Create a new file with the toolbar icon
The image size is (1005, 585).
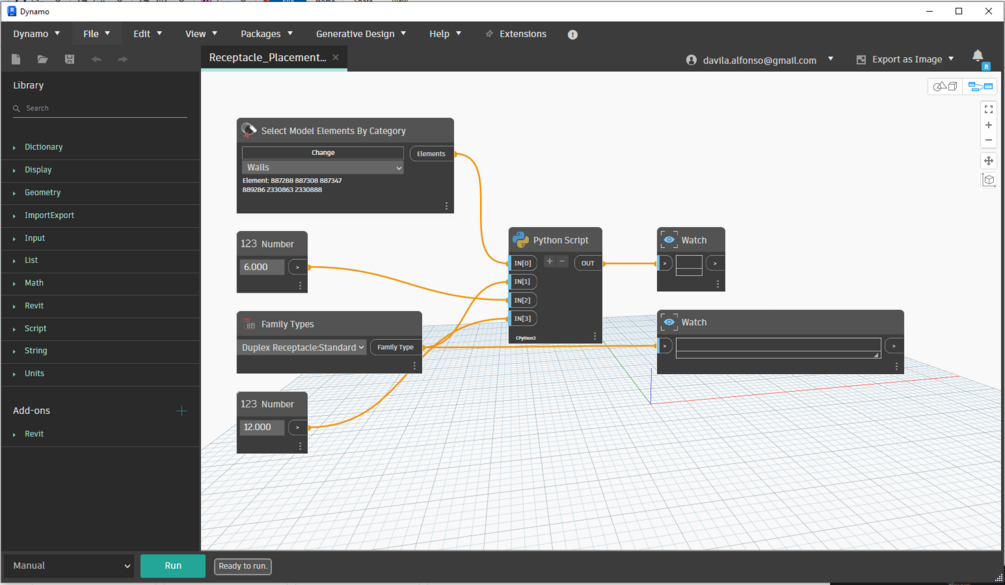pos(16,60)
